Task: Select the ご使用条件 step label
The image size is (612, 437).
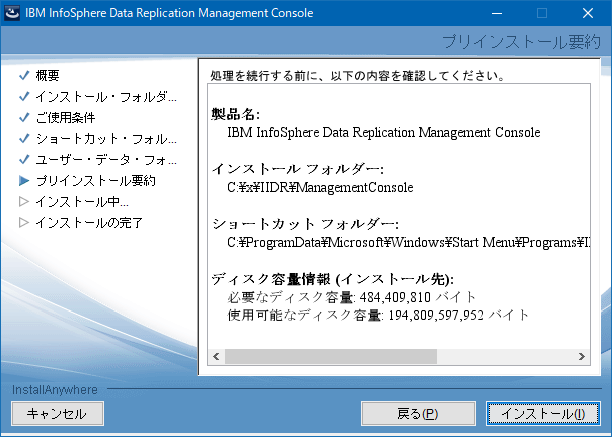Action: 66,117
